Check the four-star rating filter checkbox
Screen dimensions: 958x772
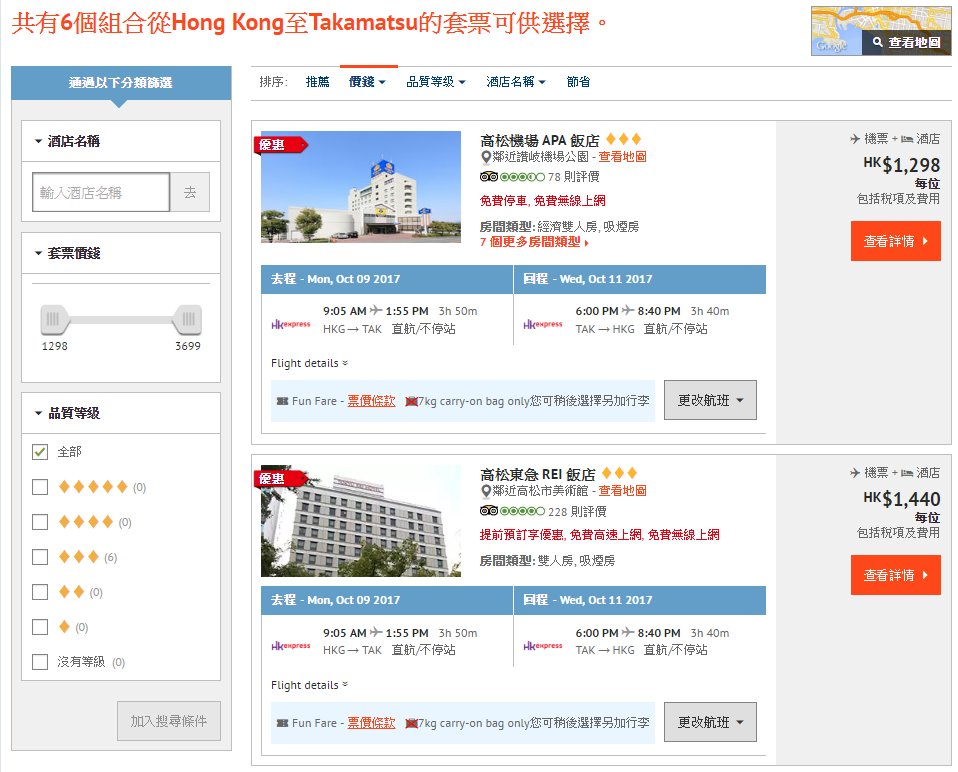point(40,522)
